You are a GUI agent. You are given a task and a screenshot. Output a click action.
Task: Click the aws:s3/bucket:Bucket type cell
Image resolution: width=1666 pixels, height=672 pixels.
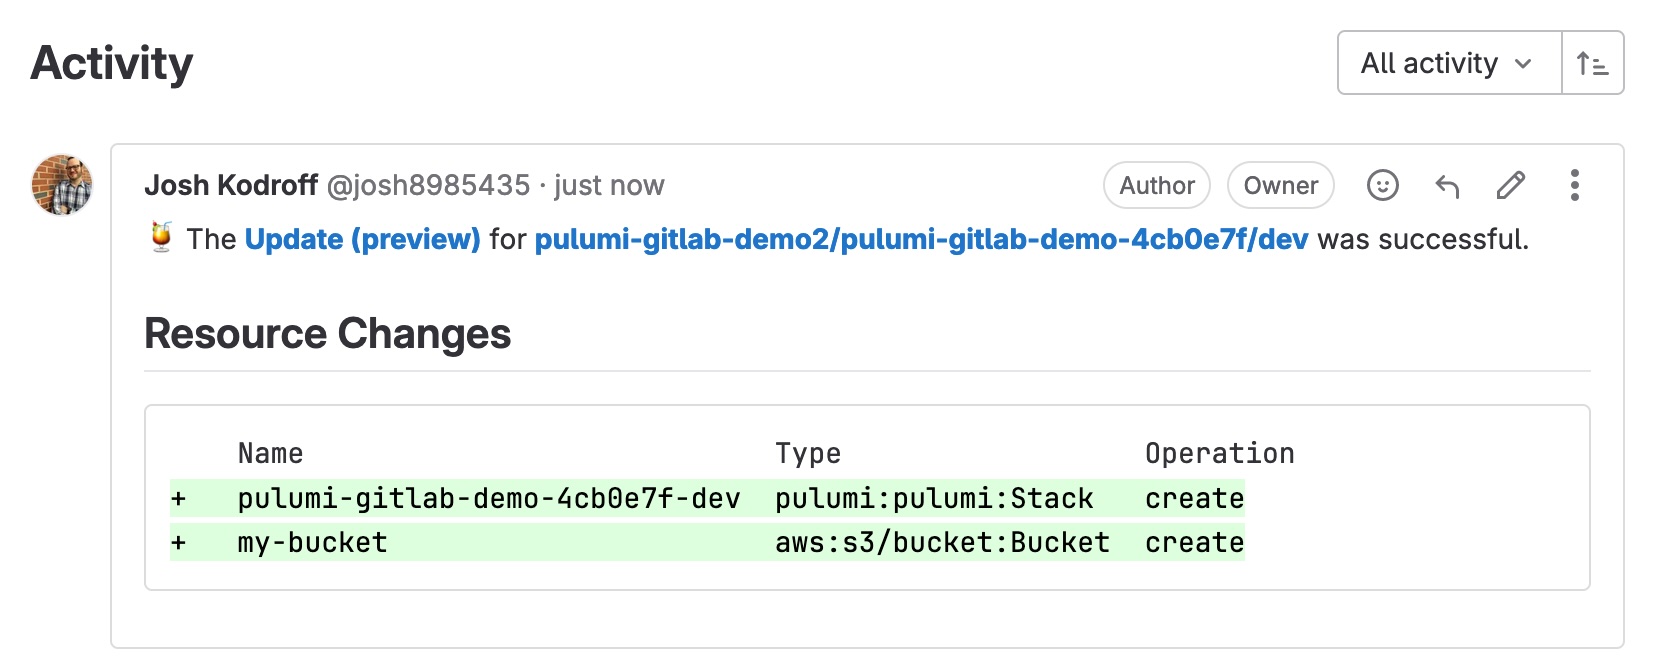[x=942, y=543]
